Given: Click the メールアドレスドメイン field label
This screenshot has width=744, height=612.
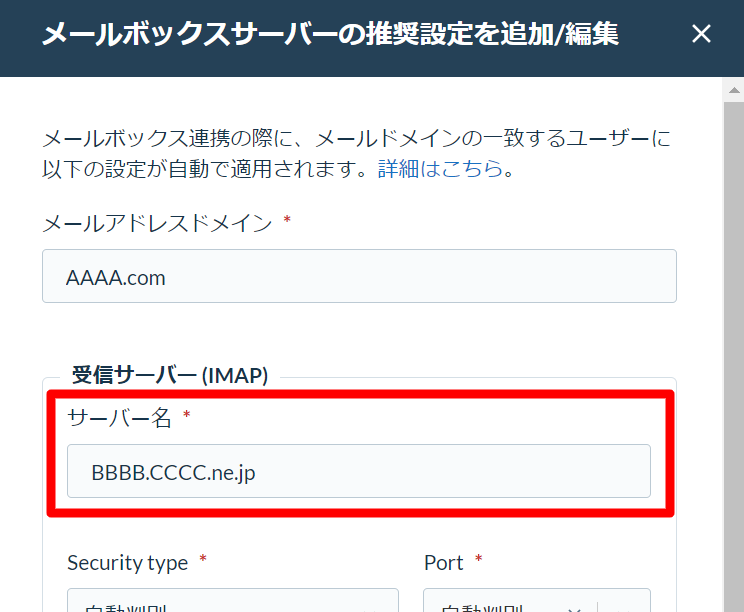Looking at the screenshot, I should [157, 223].
